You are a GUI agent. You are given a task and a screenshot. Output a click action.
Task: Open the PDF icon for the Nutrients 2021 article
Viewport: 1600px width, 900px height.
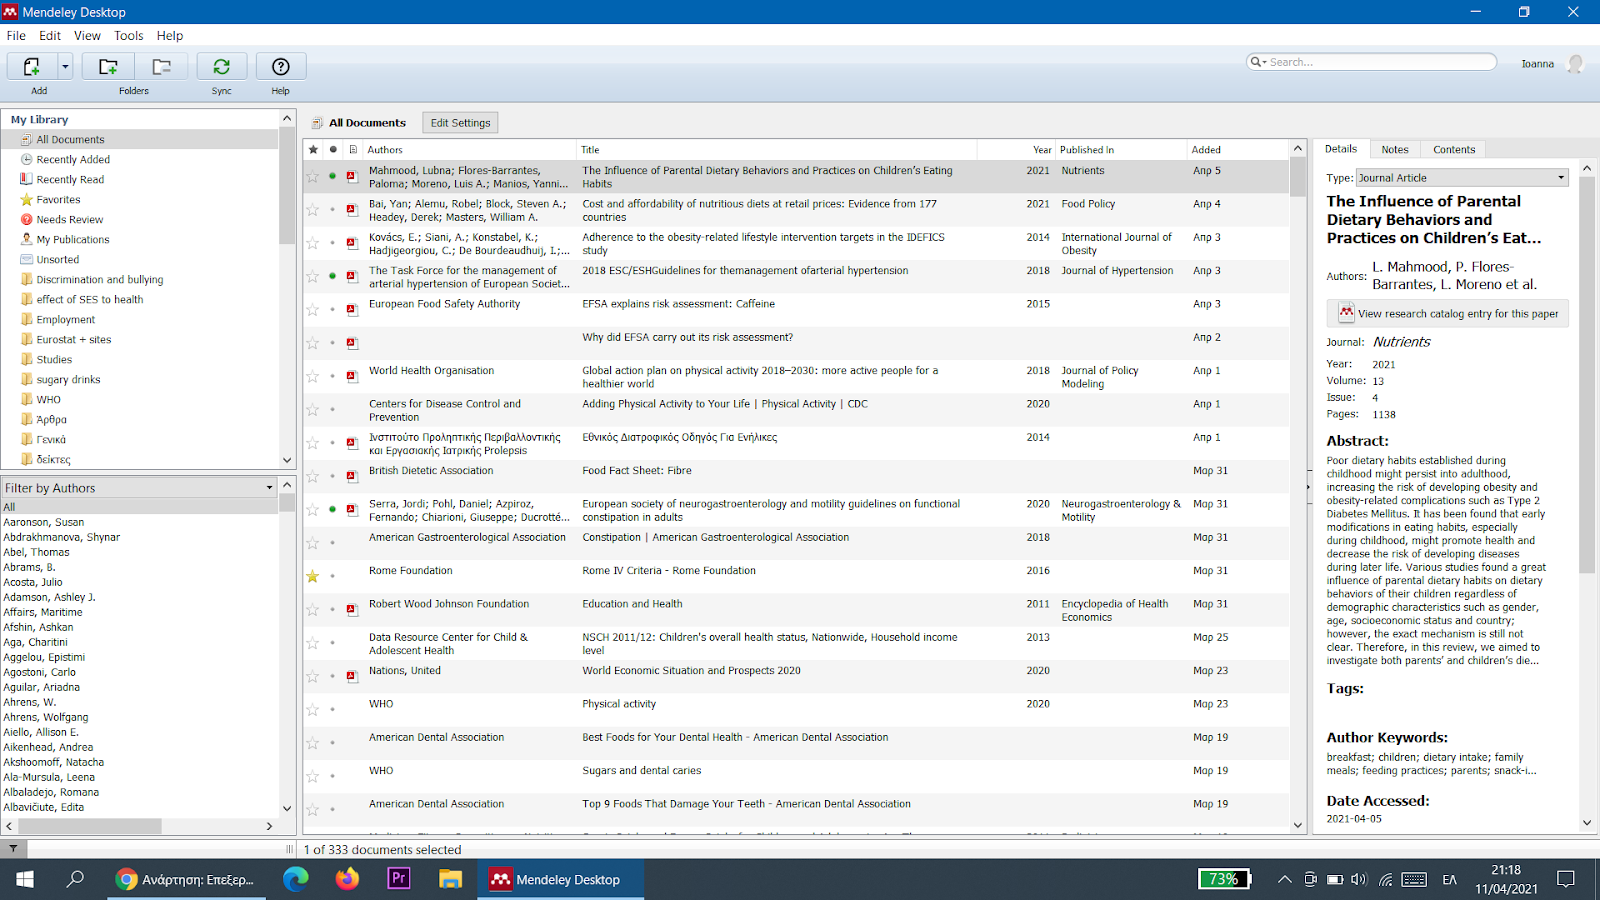pyautogui.click(x=352, y=177)
